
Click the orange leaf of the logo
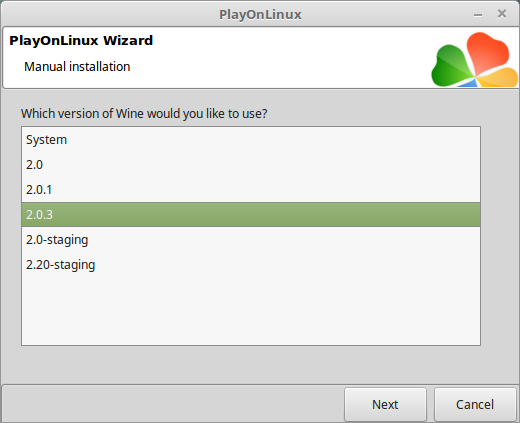click(498, 77)
